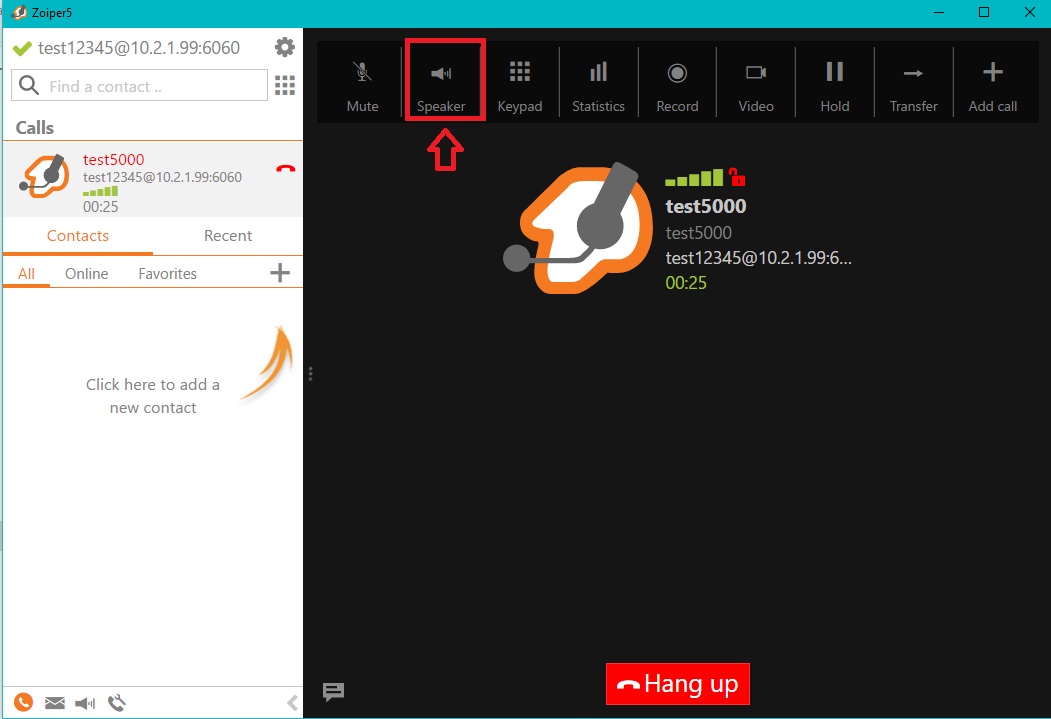This screenshot has height=719, width=1051.
Task: Transfer the current call
Action: (913, 85)
